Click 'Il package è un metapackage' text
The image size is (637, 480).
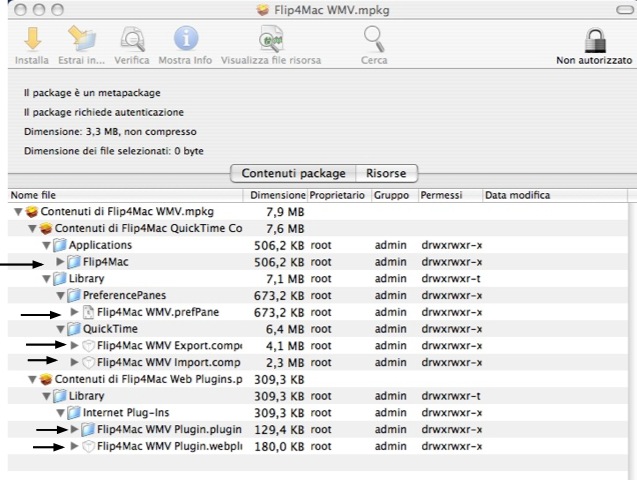coord(92,93)
